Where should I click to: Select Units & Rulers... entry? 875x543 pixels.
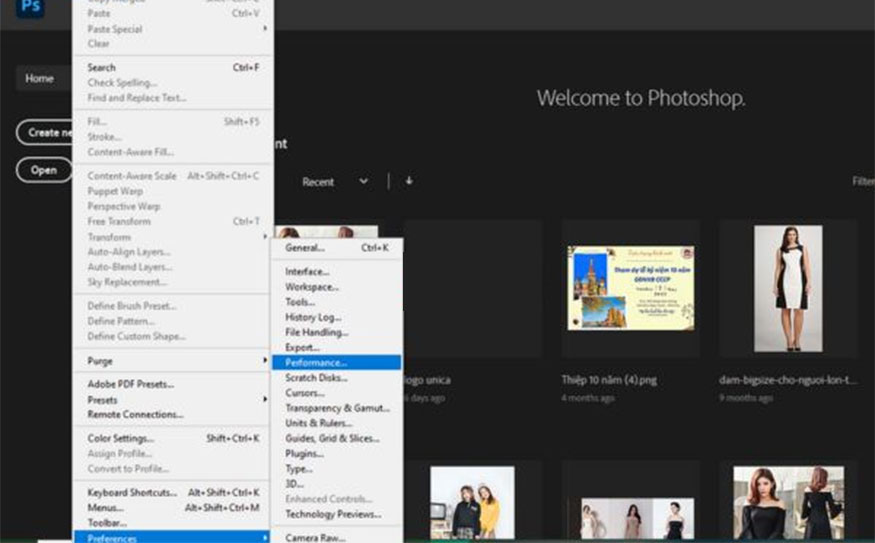(x=336, y=423)
